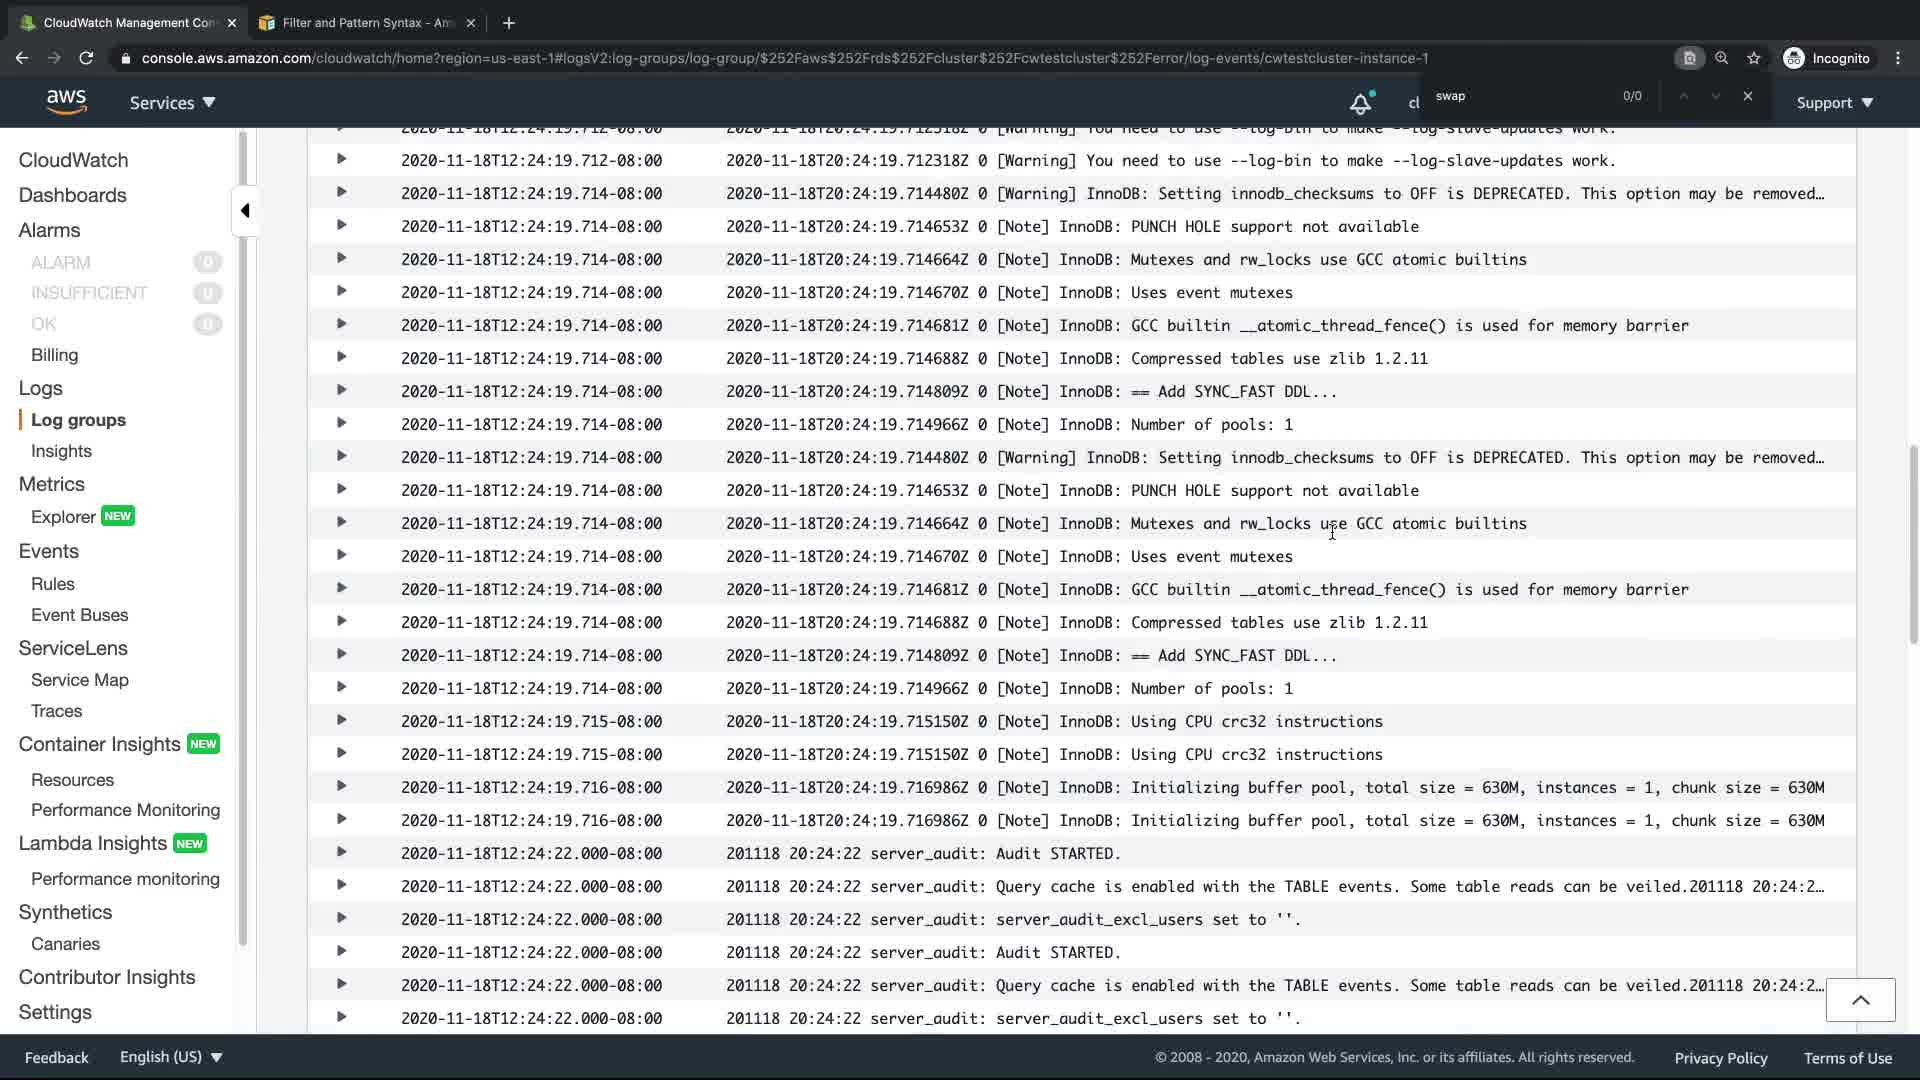Open the browser zoom magnifier icon
The height and width of the screenshot is (1080, 1920).
(x=1721, y=58)
